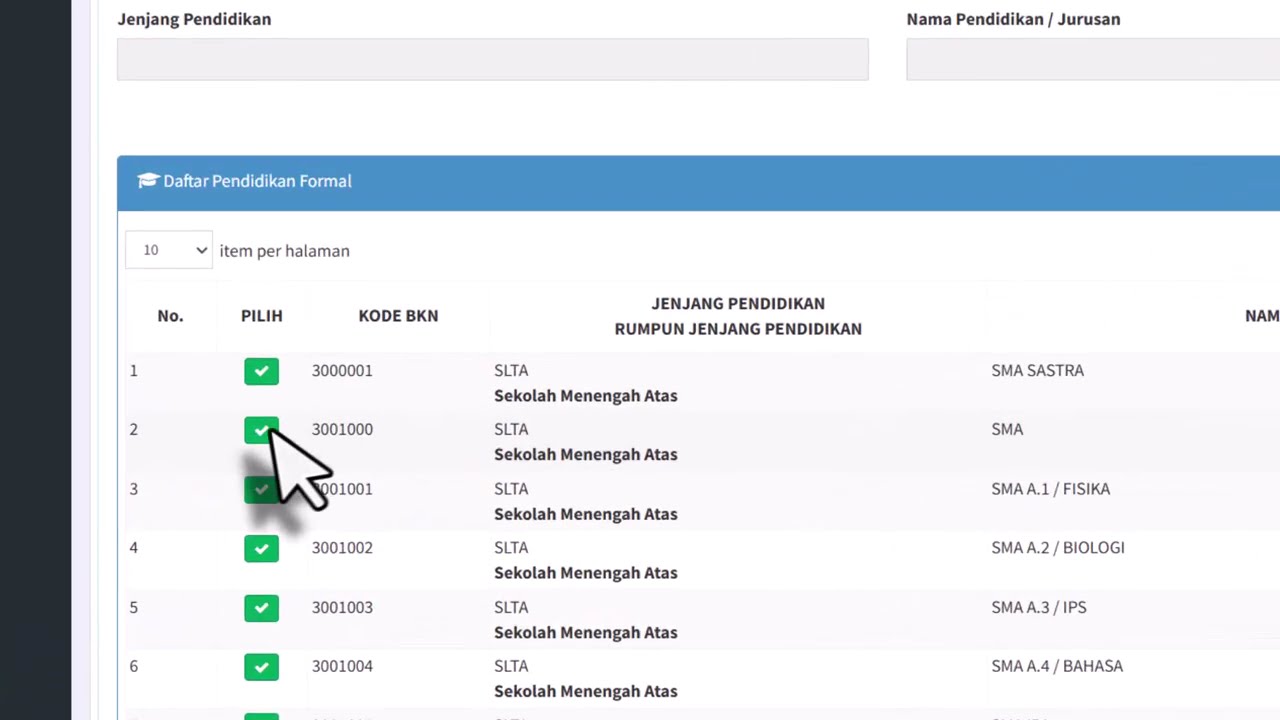Select row 1 green check for SMA SASTRA
This screenshot has height=720, width=1280.
(261, 371)
